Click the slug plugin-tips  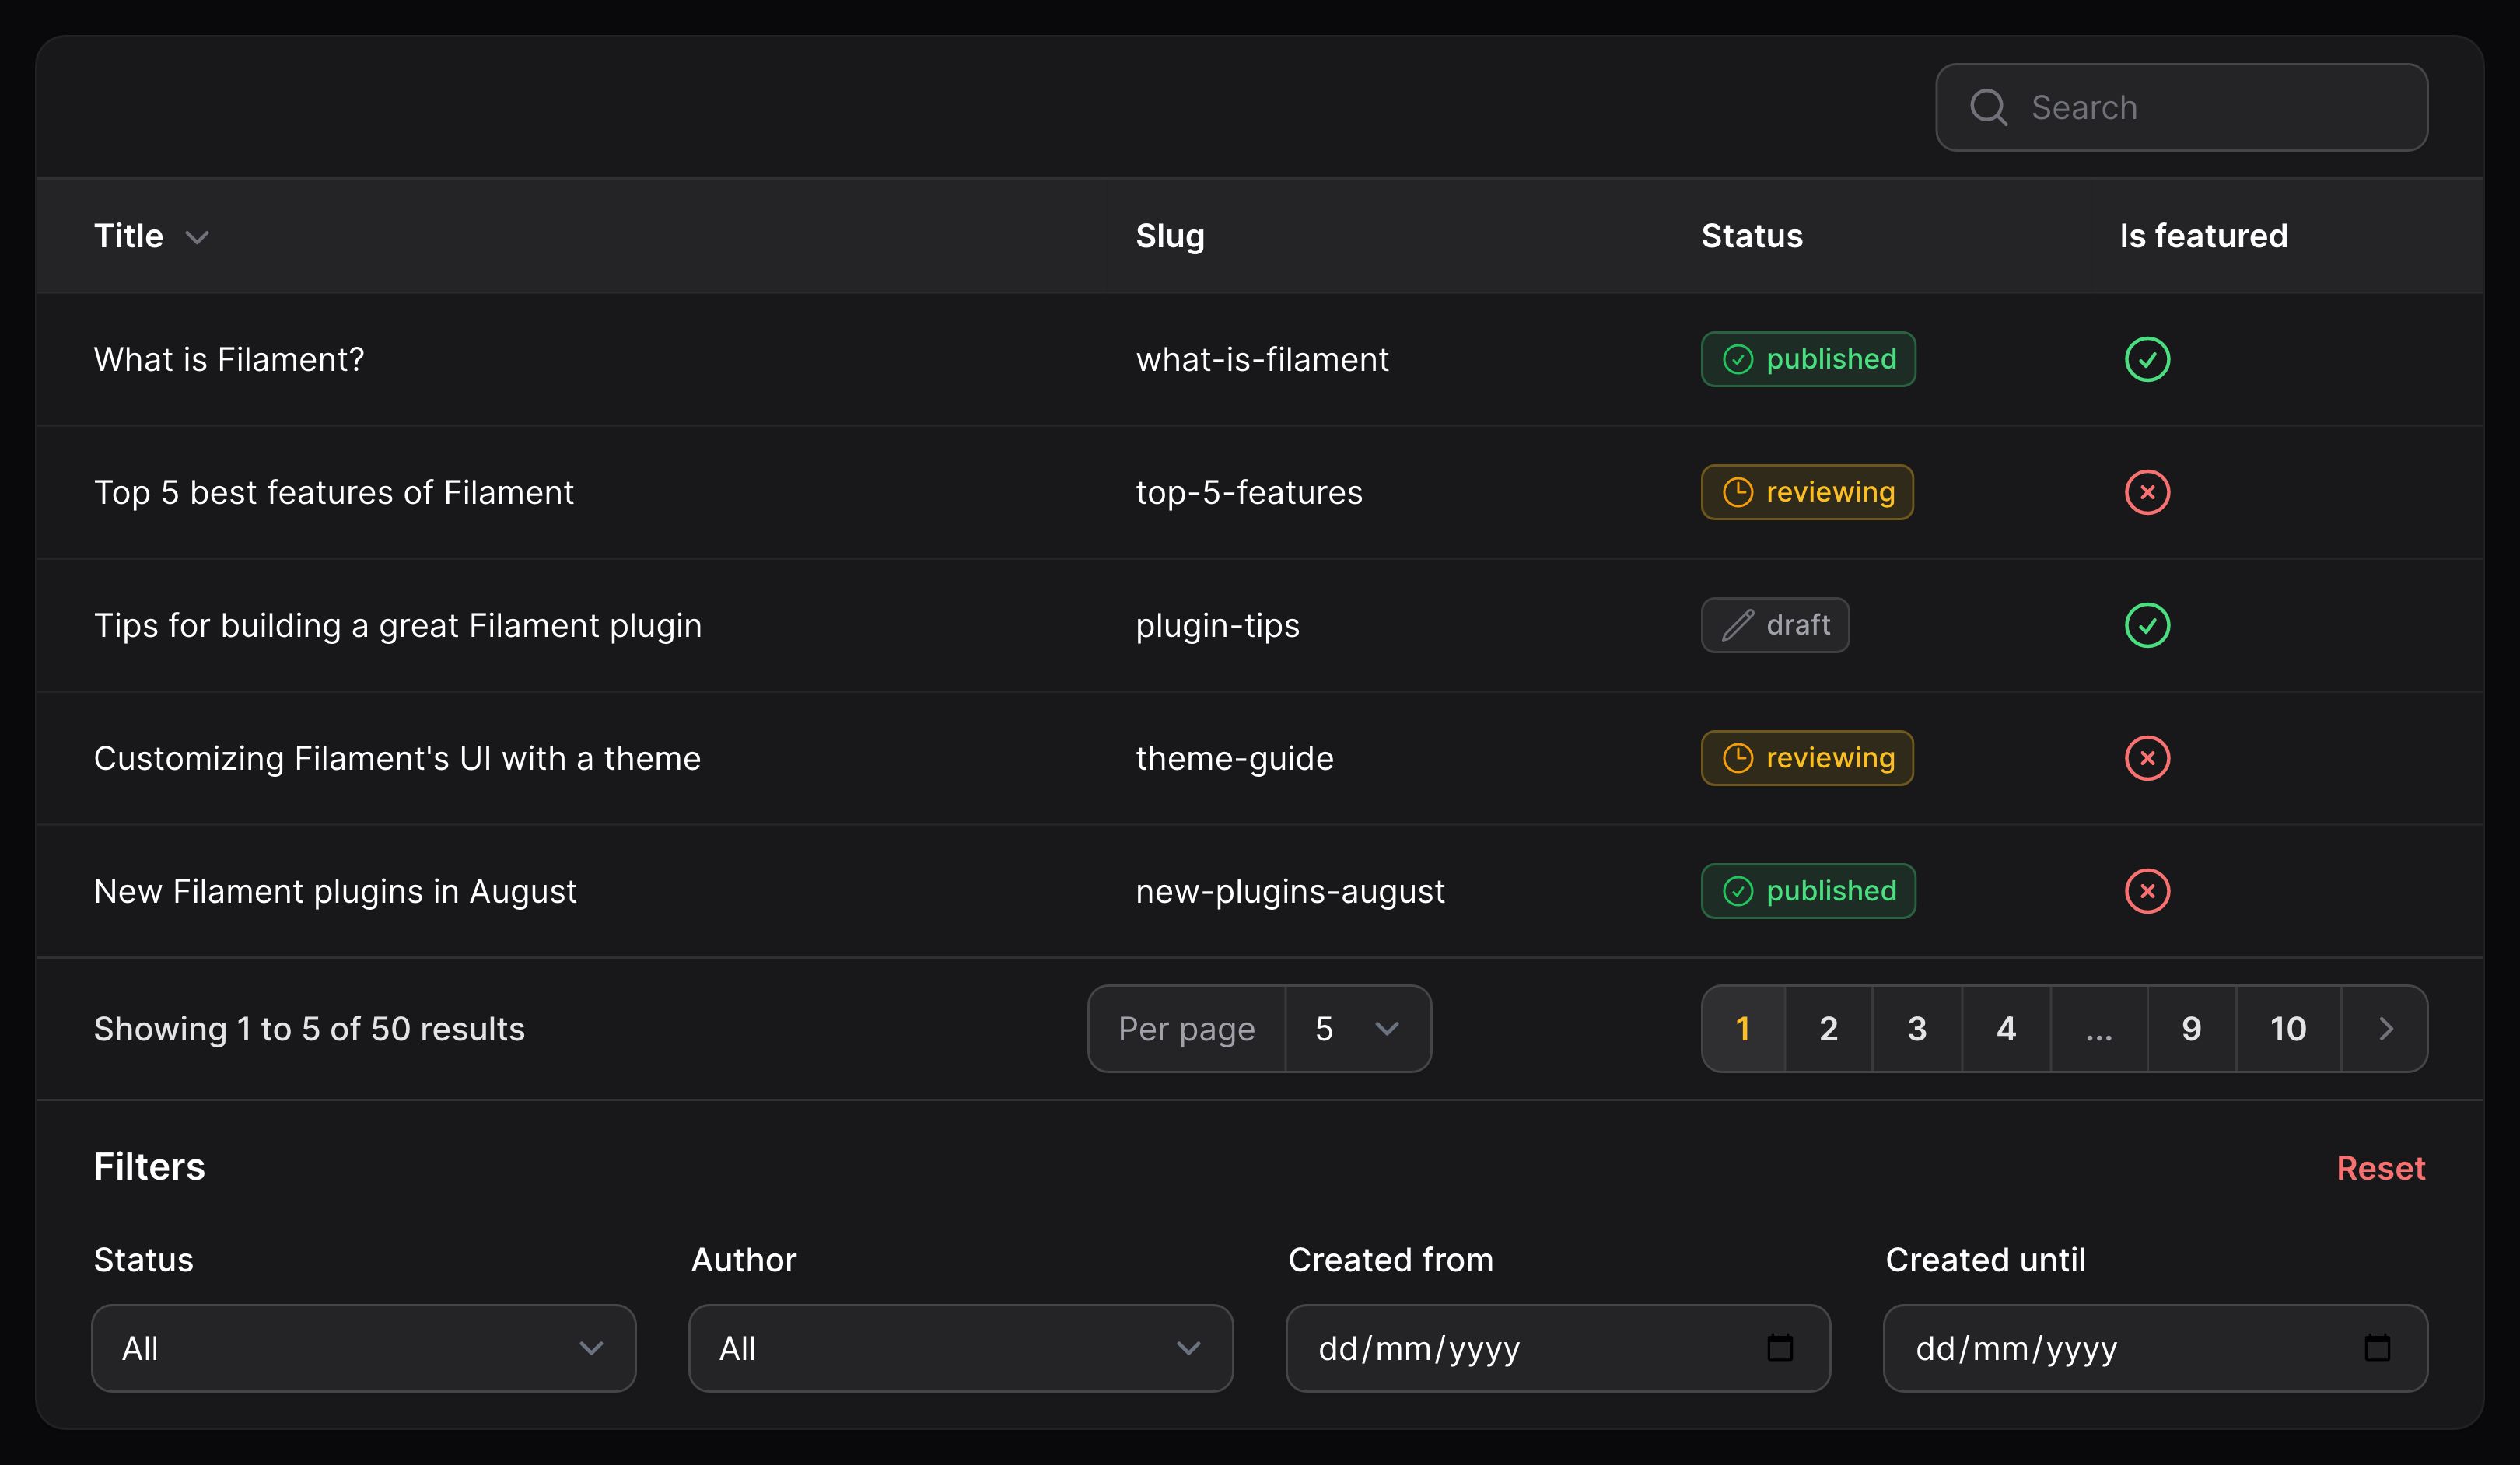click(x=1217, y=625)
